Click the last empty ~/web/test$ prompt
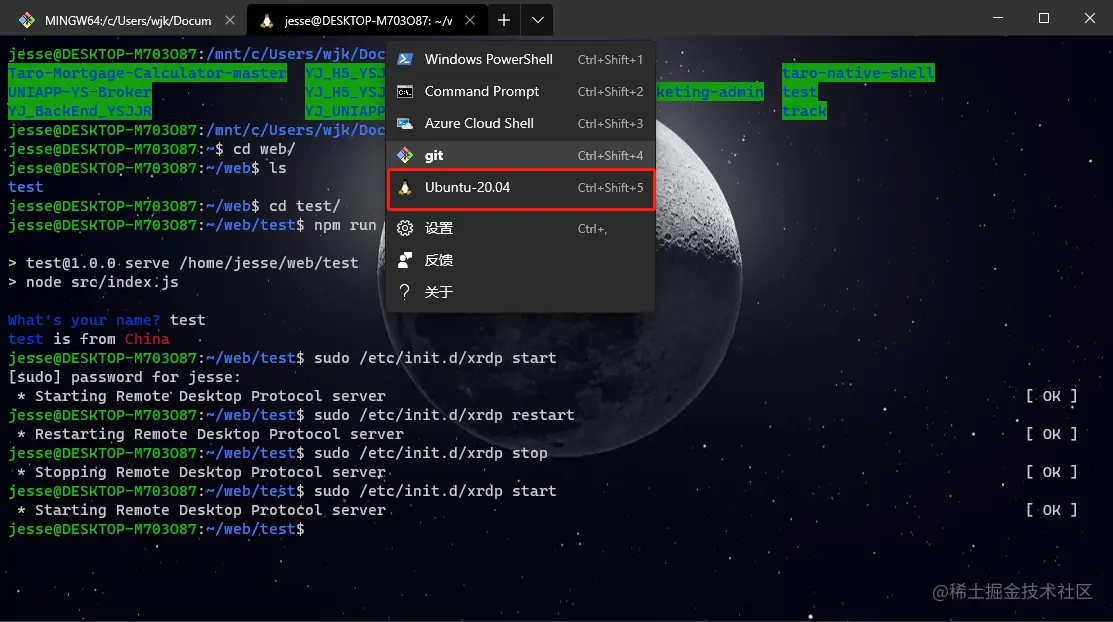Viewport: 1113px width, 622px height. pyautogui.click(x=156, y=529)
